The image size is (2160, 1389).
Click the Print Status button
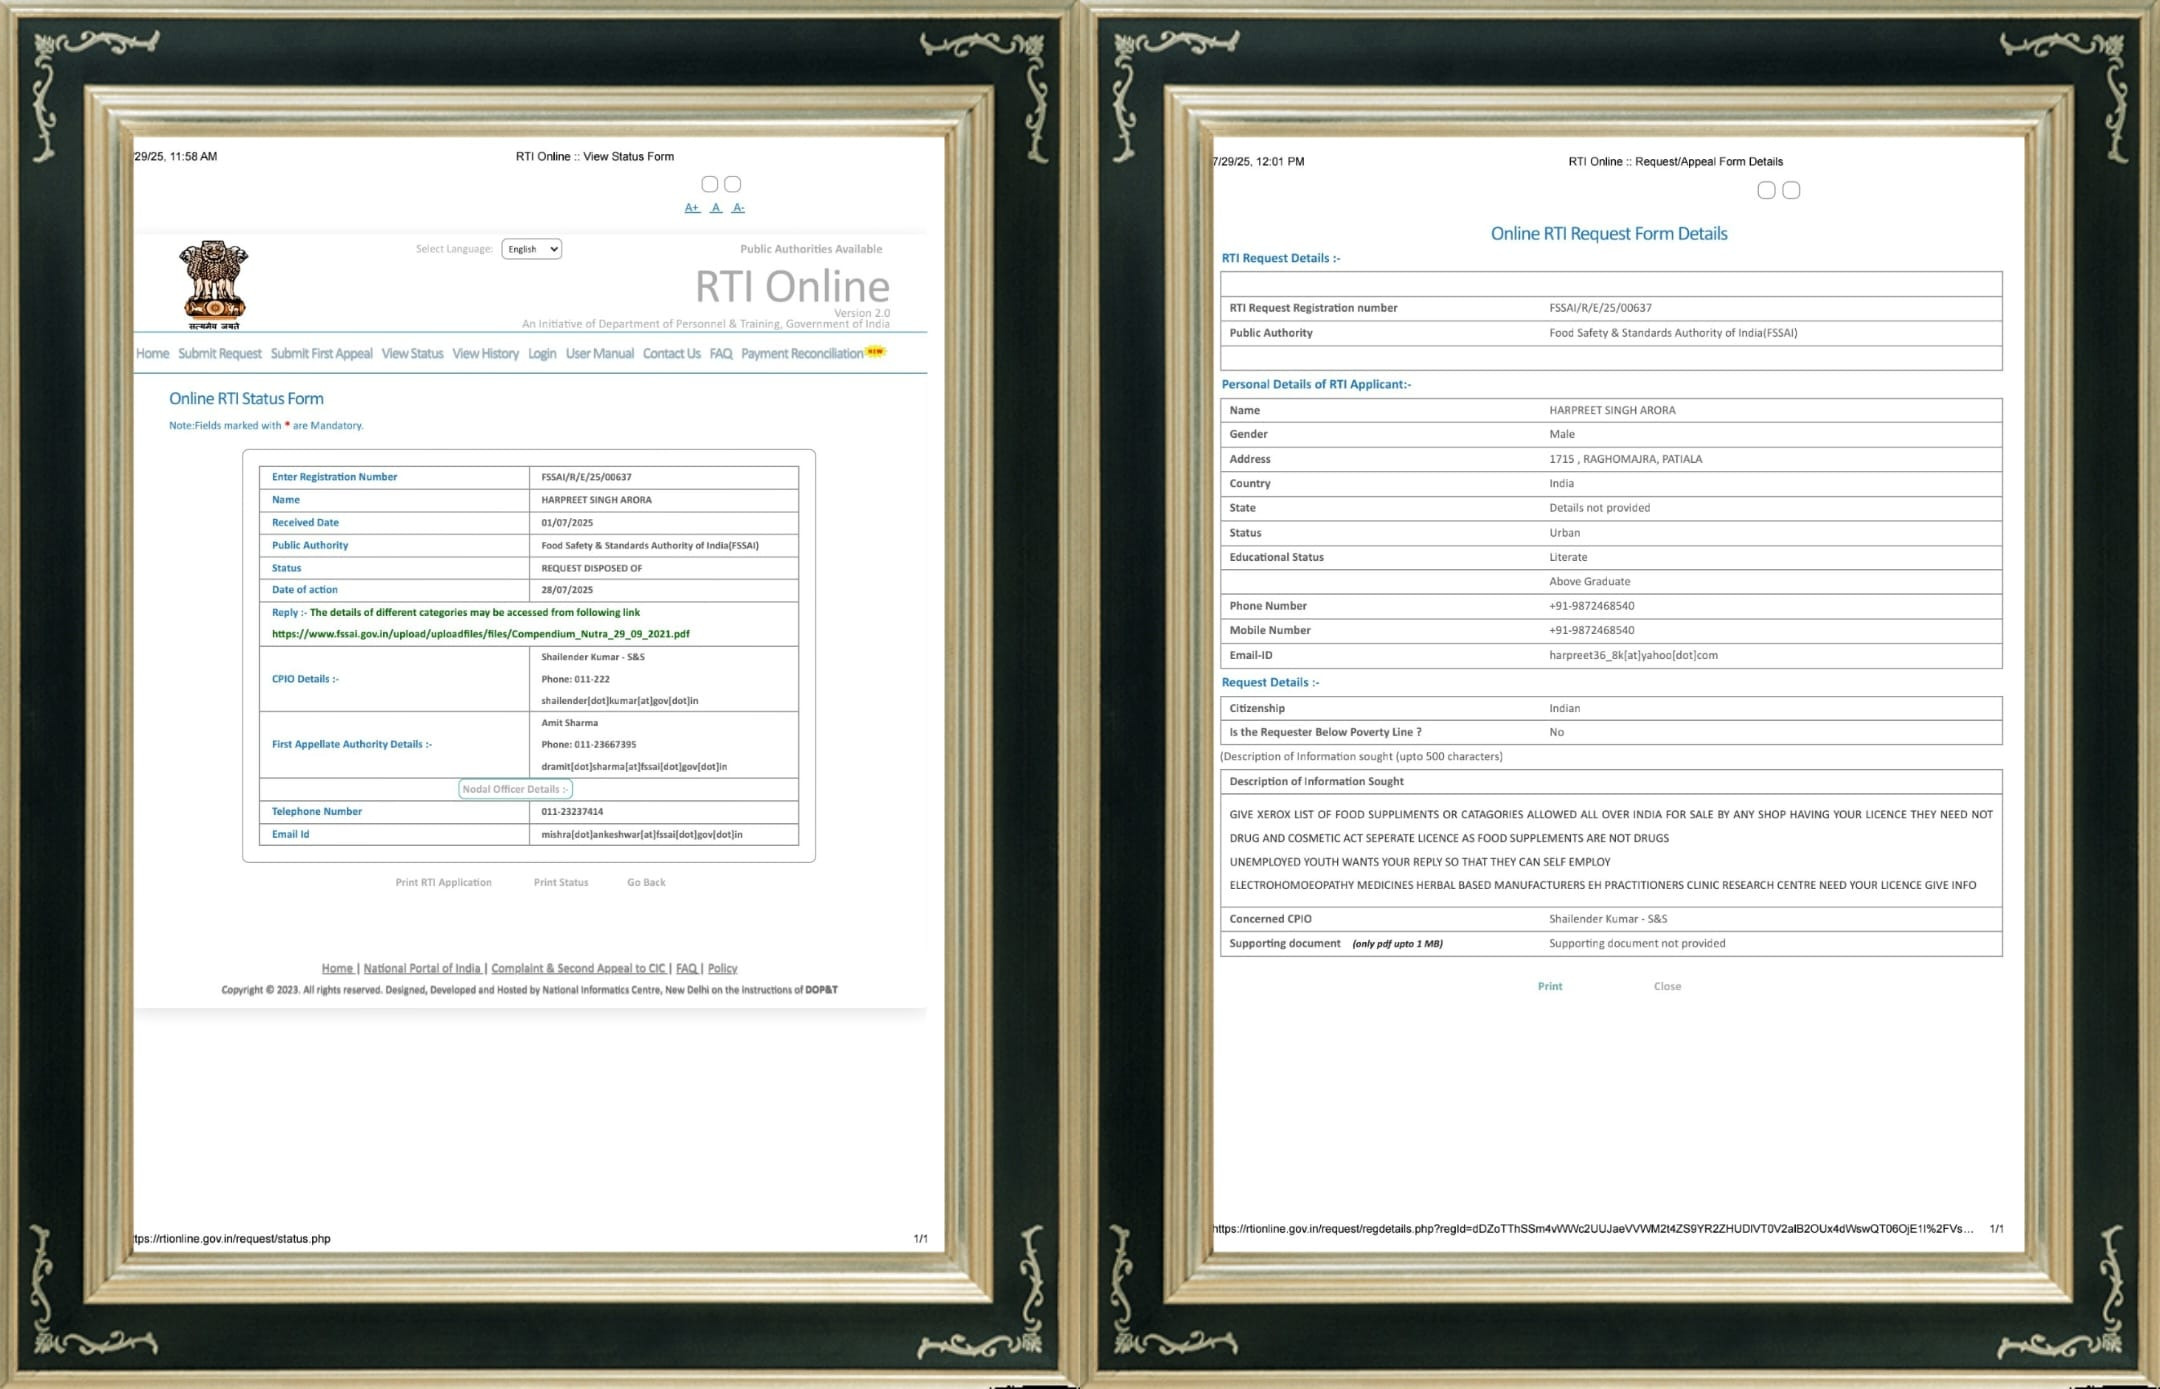point(561,883)
